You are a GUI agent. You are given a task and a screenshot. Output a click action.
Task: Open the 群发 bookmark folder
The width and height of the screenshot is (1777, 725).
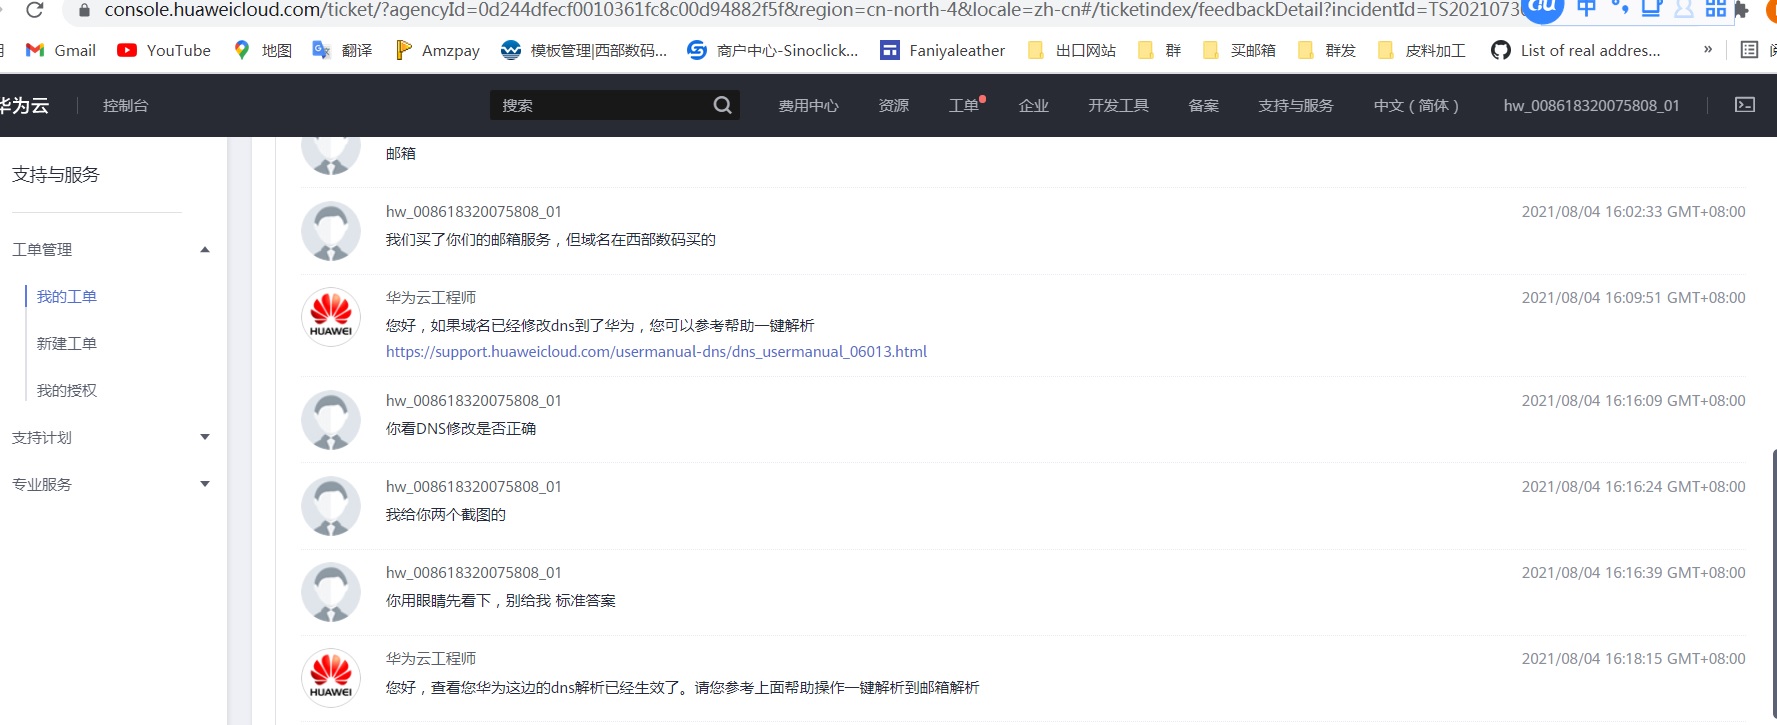[1326, 50]
